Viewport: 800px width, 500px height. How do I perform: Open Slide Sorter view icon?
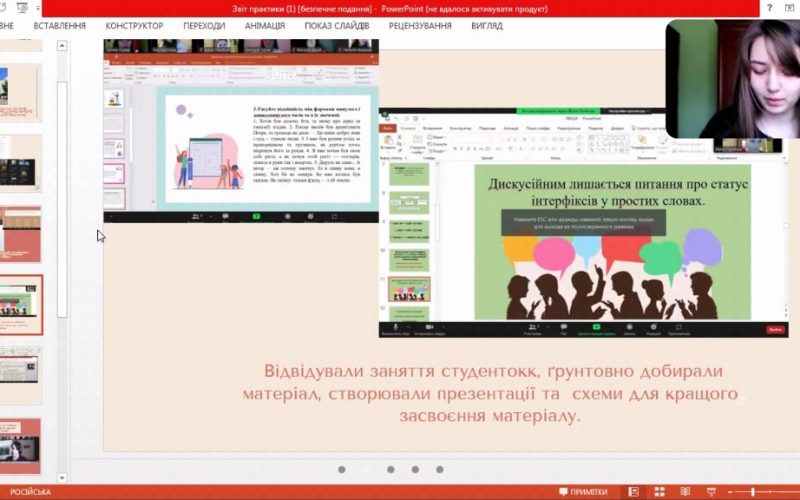[x=660, y=492]
